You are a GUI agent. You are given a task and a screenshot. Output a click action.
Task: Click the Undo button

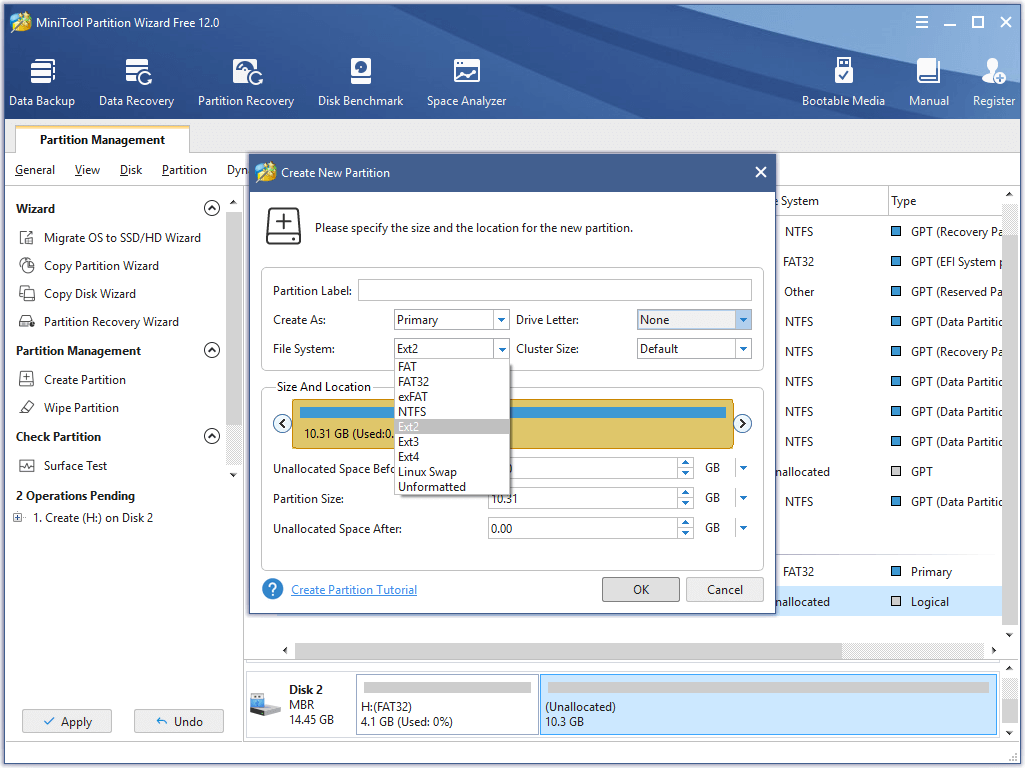click(178, 722)
